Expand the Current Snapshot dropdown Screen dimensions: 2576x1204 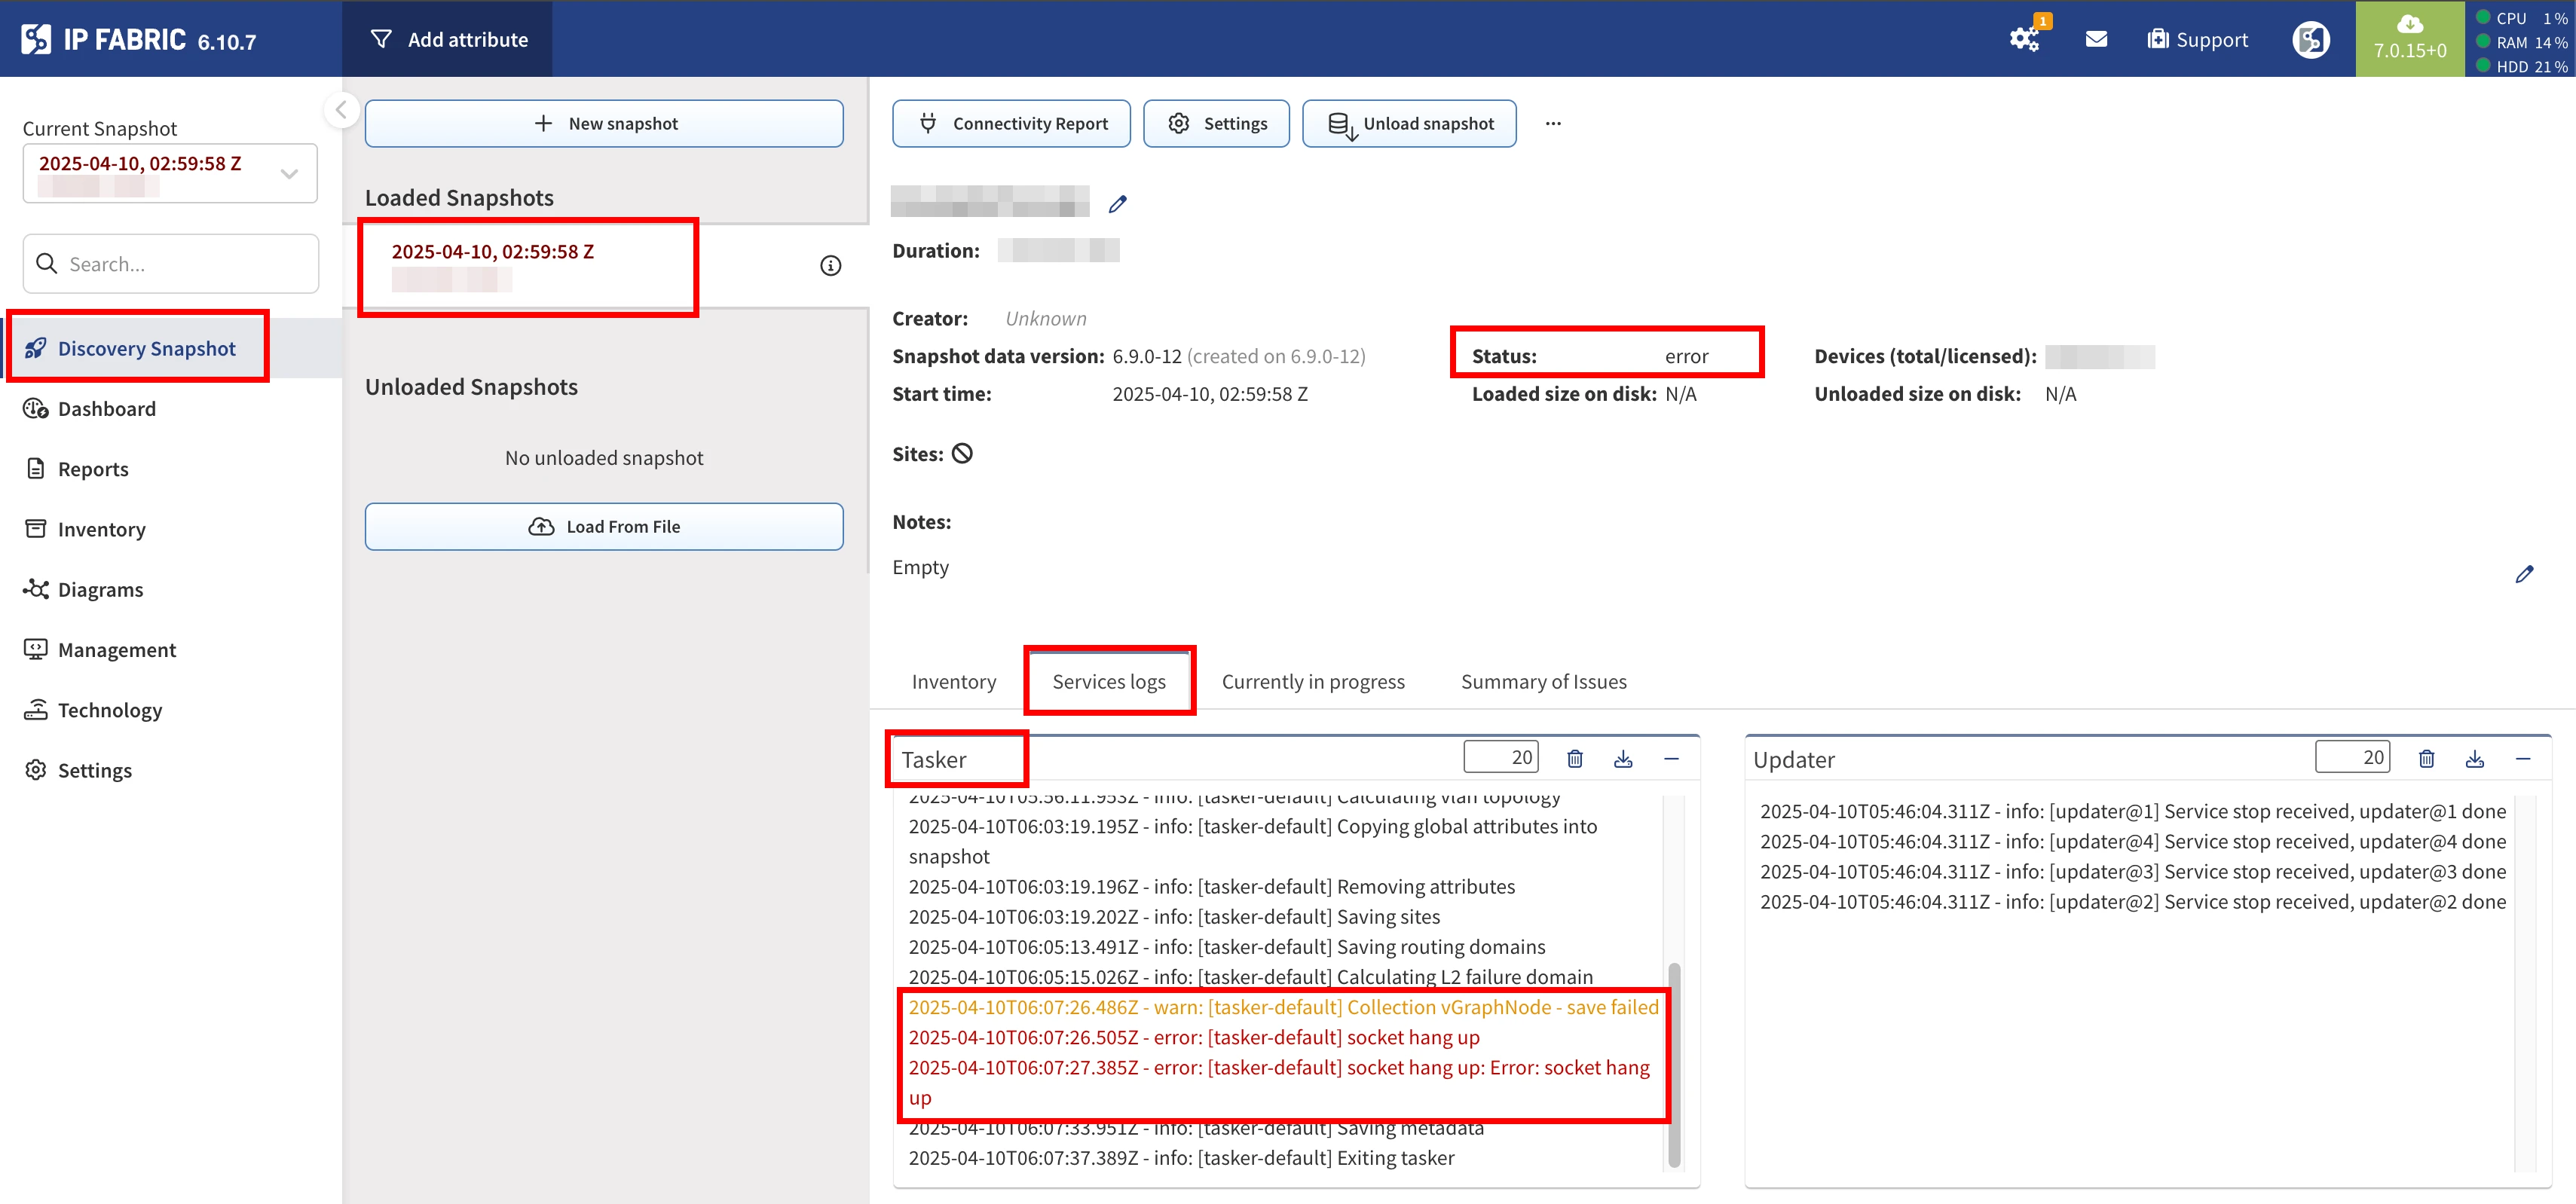pyautogui.click(x=289, y=174)
